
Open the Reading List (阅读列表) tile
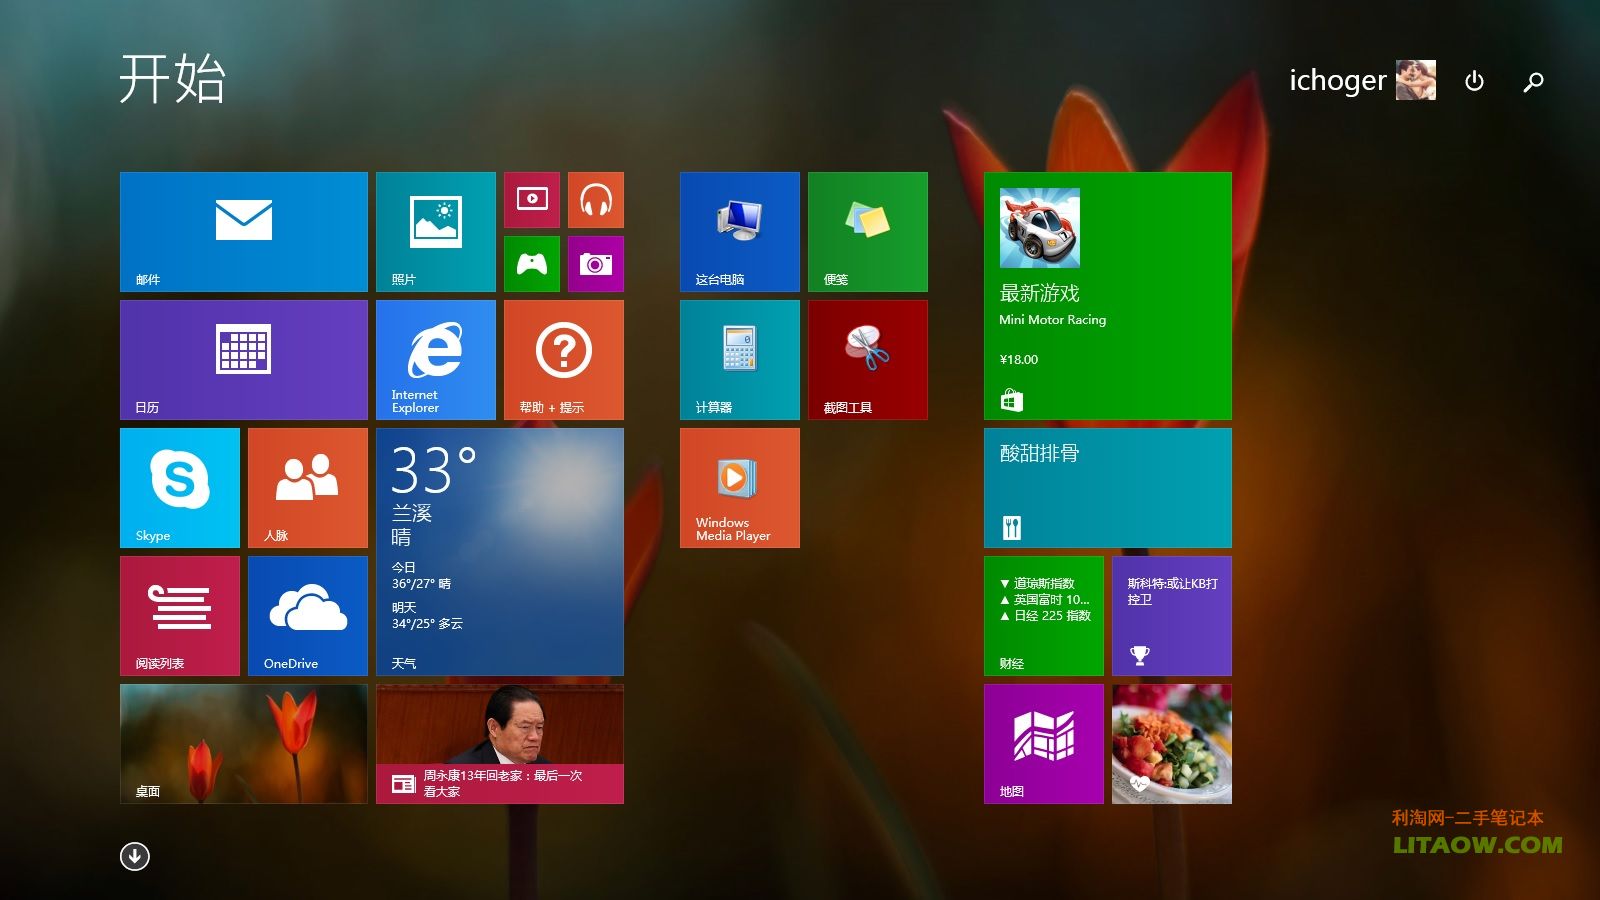click(x=180, y=616)
